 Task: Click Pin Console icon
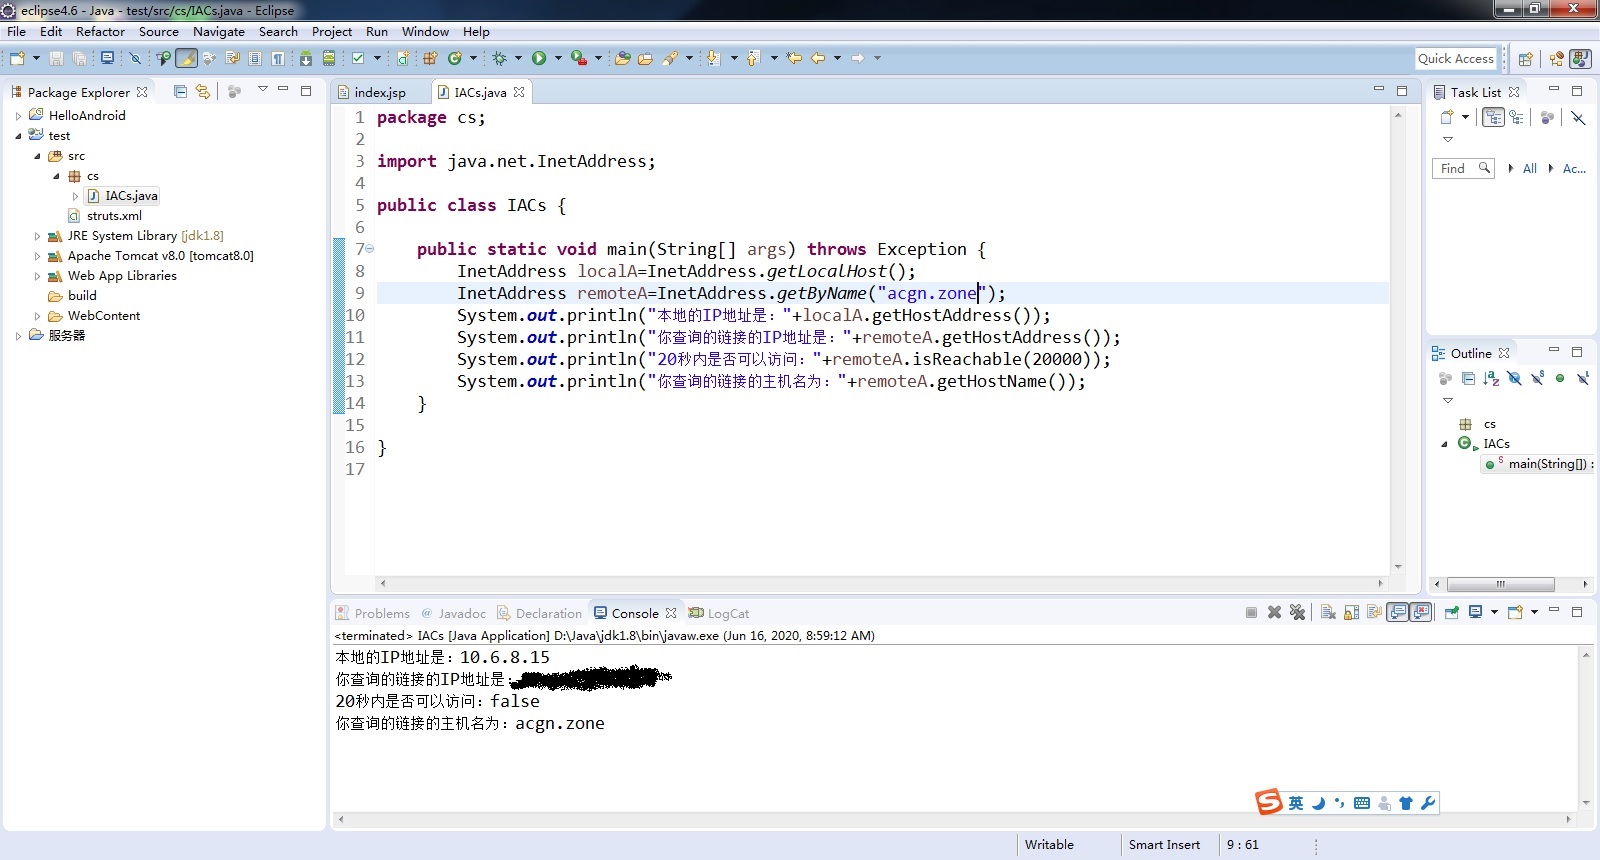[1451, 612]
